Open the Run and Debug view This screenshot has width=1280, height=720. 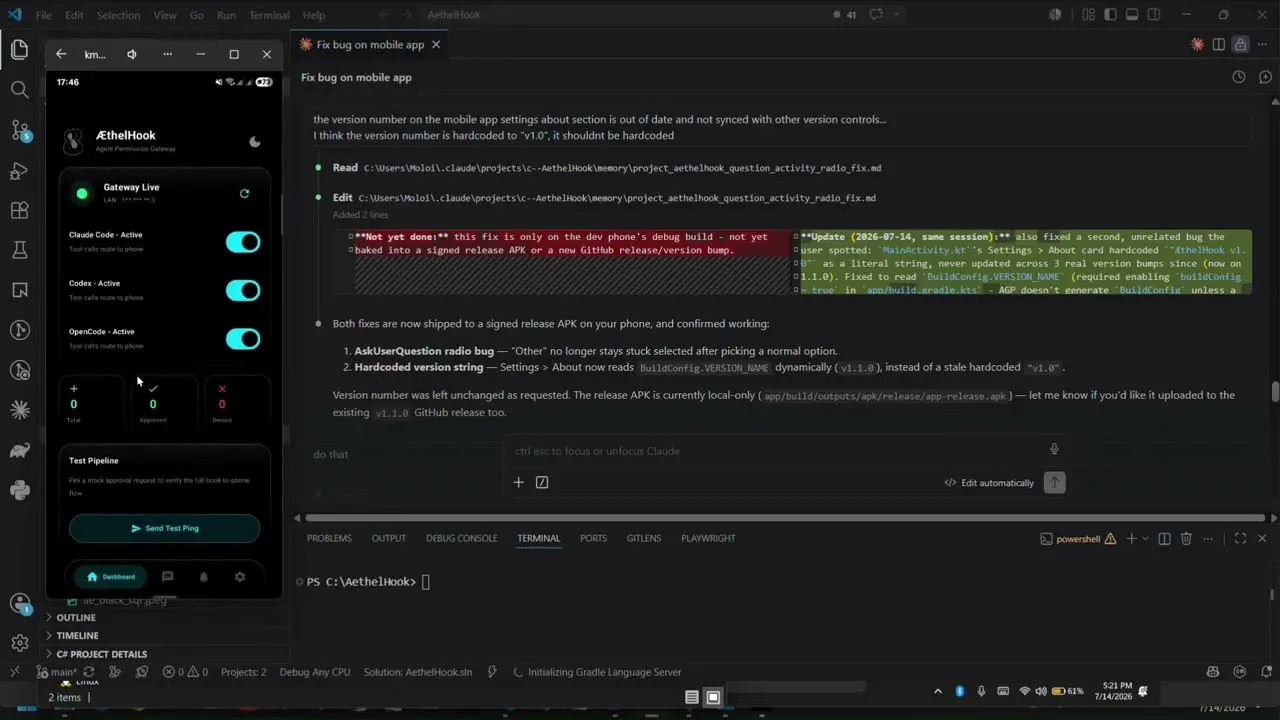coord(19,170)
